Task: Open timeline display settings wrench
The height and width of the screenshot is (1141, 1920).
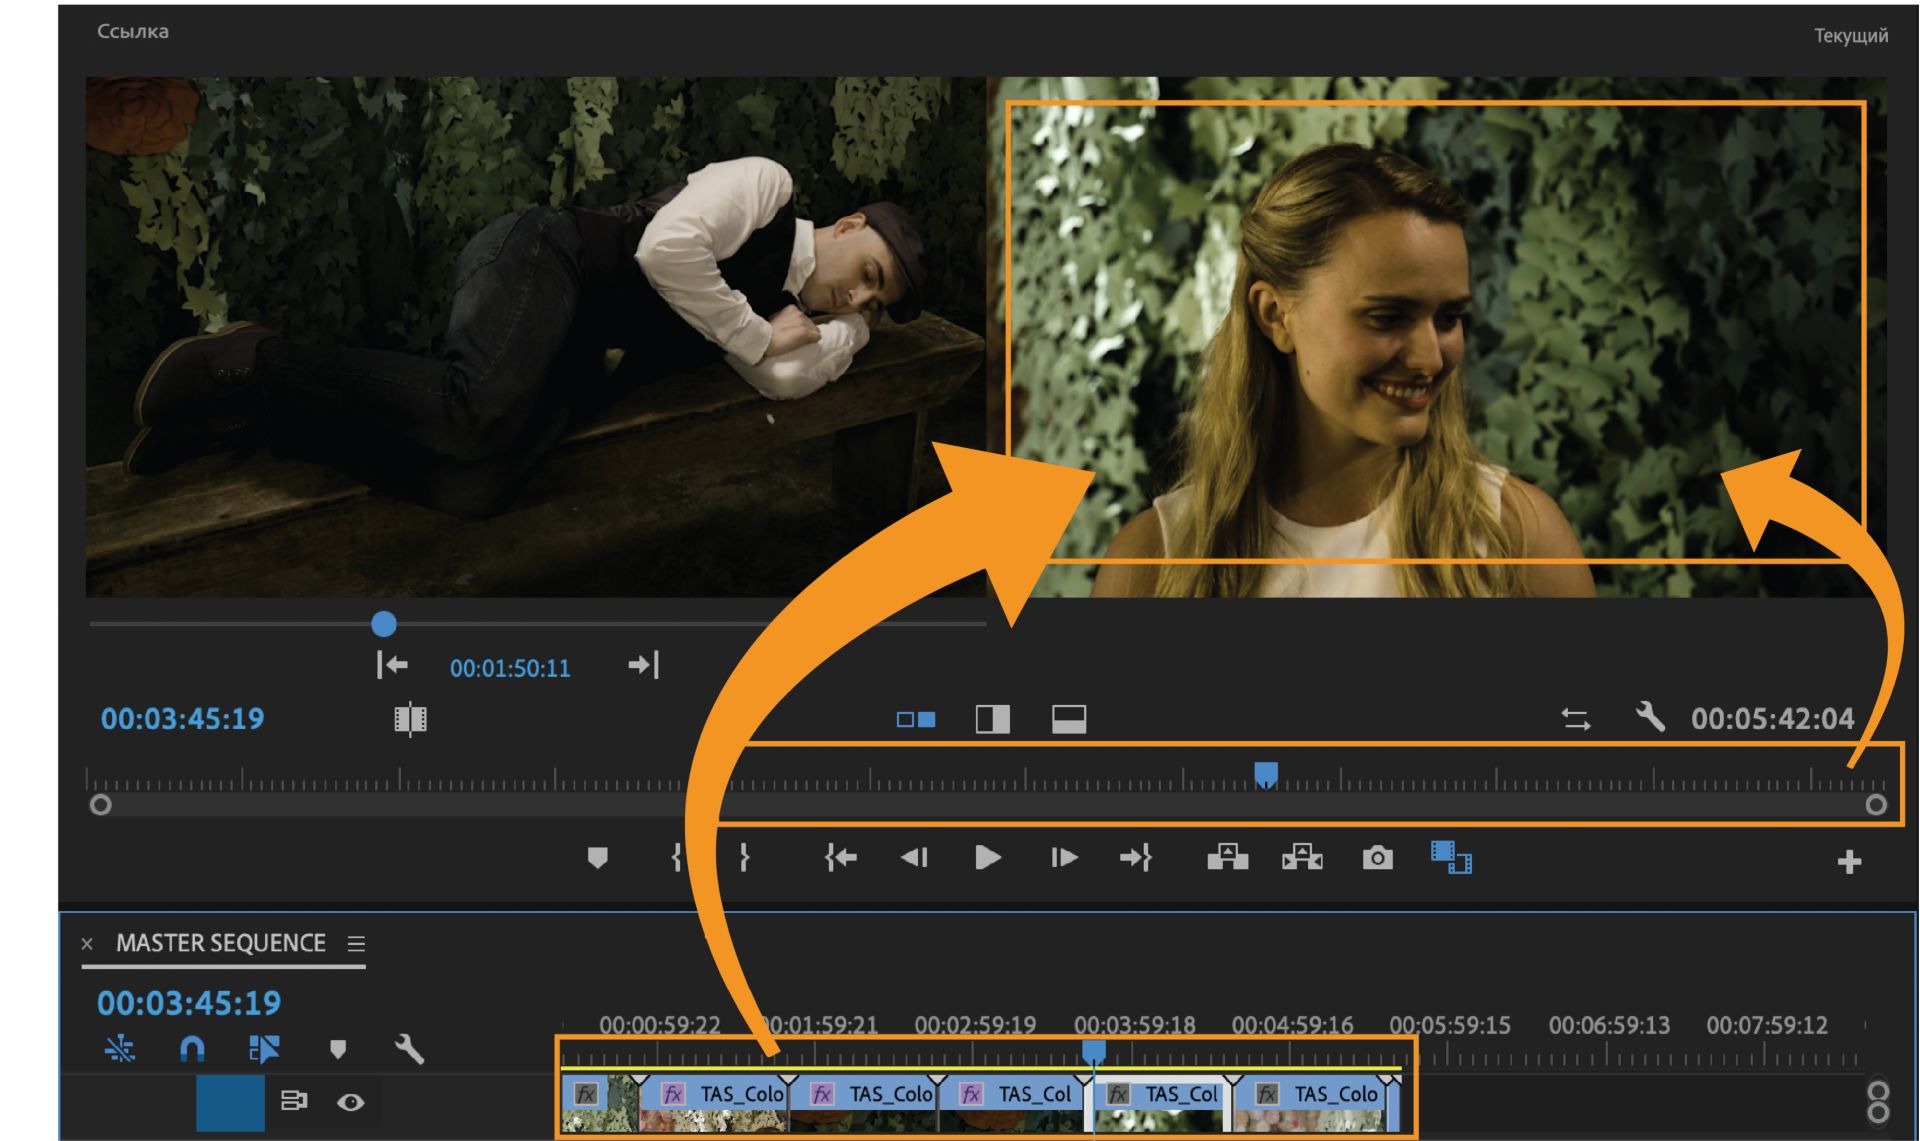Action: [x=409, y=1049]
